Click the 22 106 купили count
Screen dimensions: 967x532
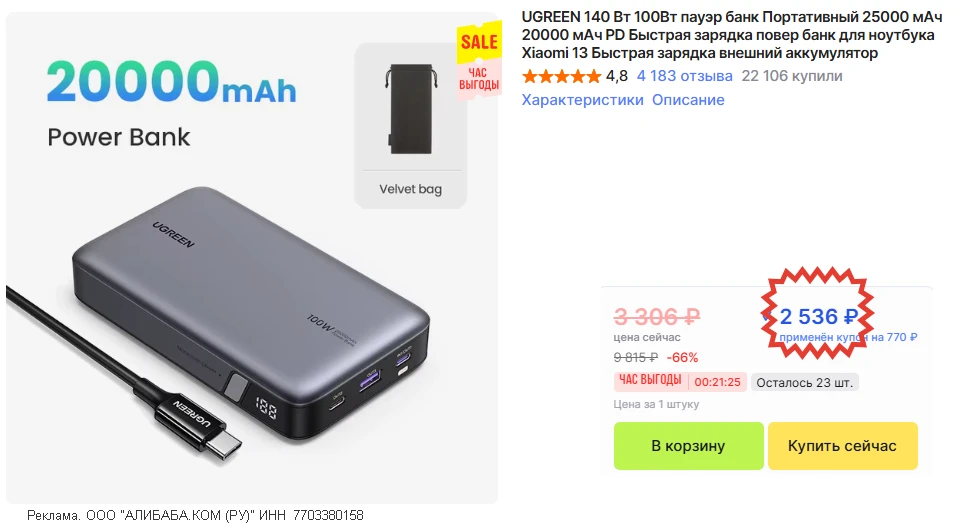click(791, 76)
